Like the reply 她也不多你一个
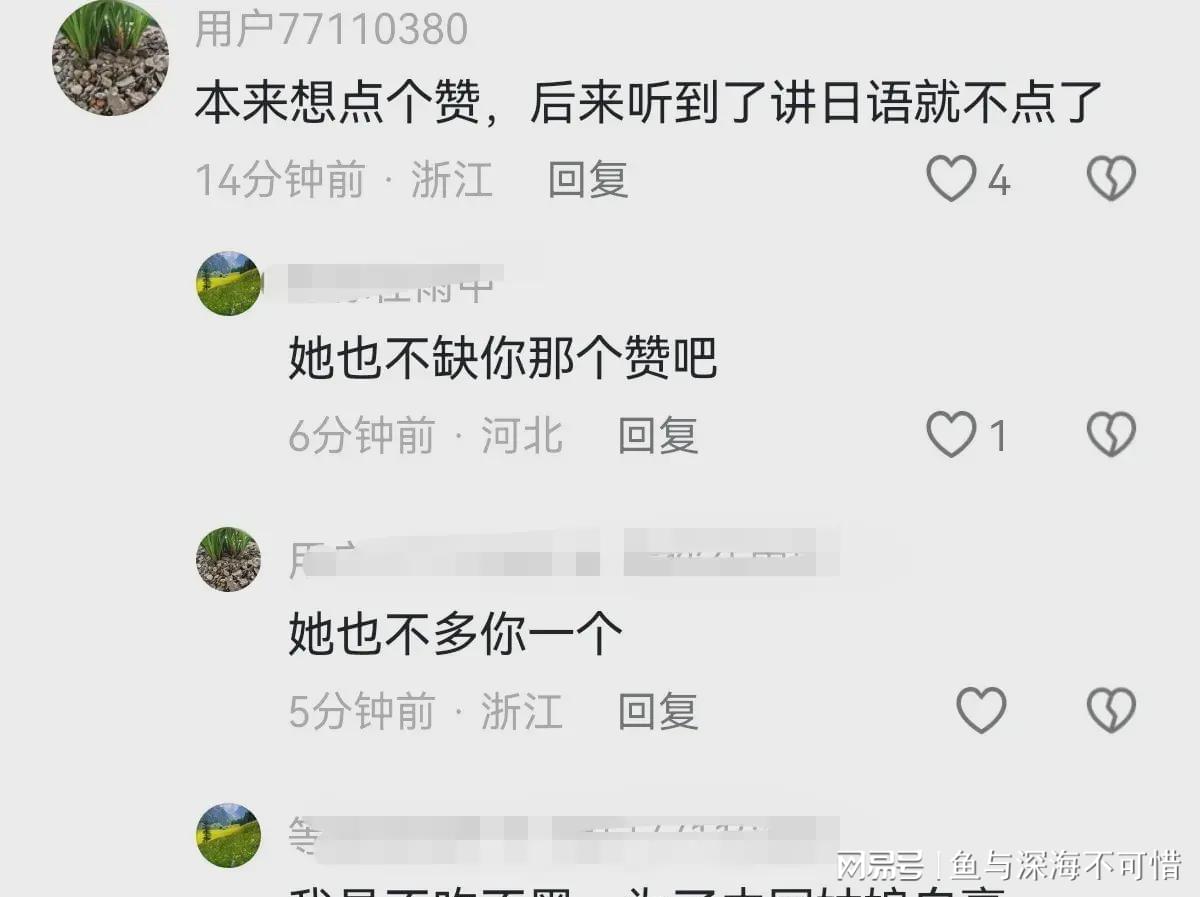Image resolution: width=1200 pixels, height=897 pixels. pyautogui.click(x=981, y=711)
